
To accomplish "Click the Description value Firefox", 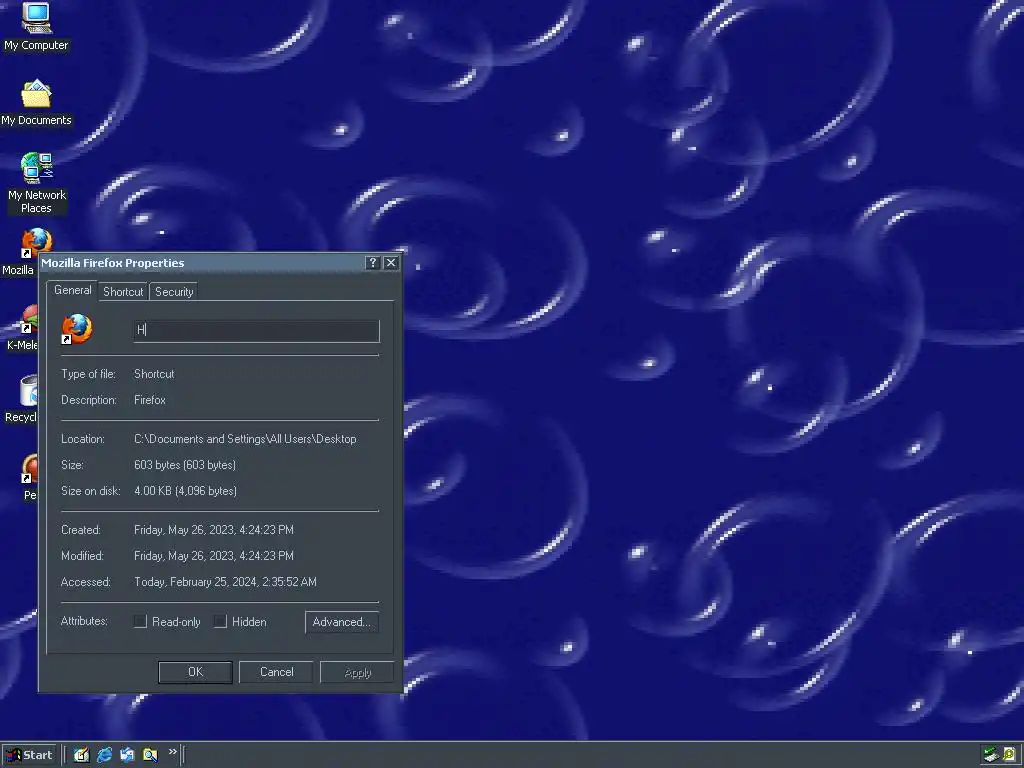I will [x=150, y=400].
